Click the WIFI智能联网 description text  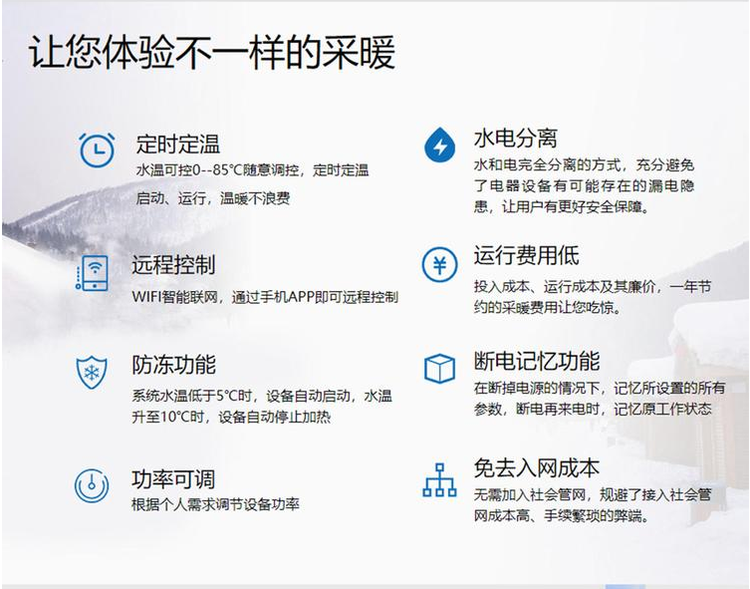pyautogui.click(x=265, y=297)
